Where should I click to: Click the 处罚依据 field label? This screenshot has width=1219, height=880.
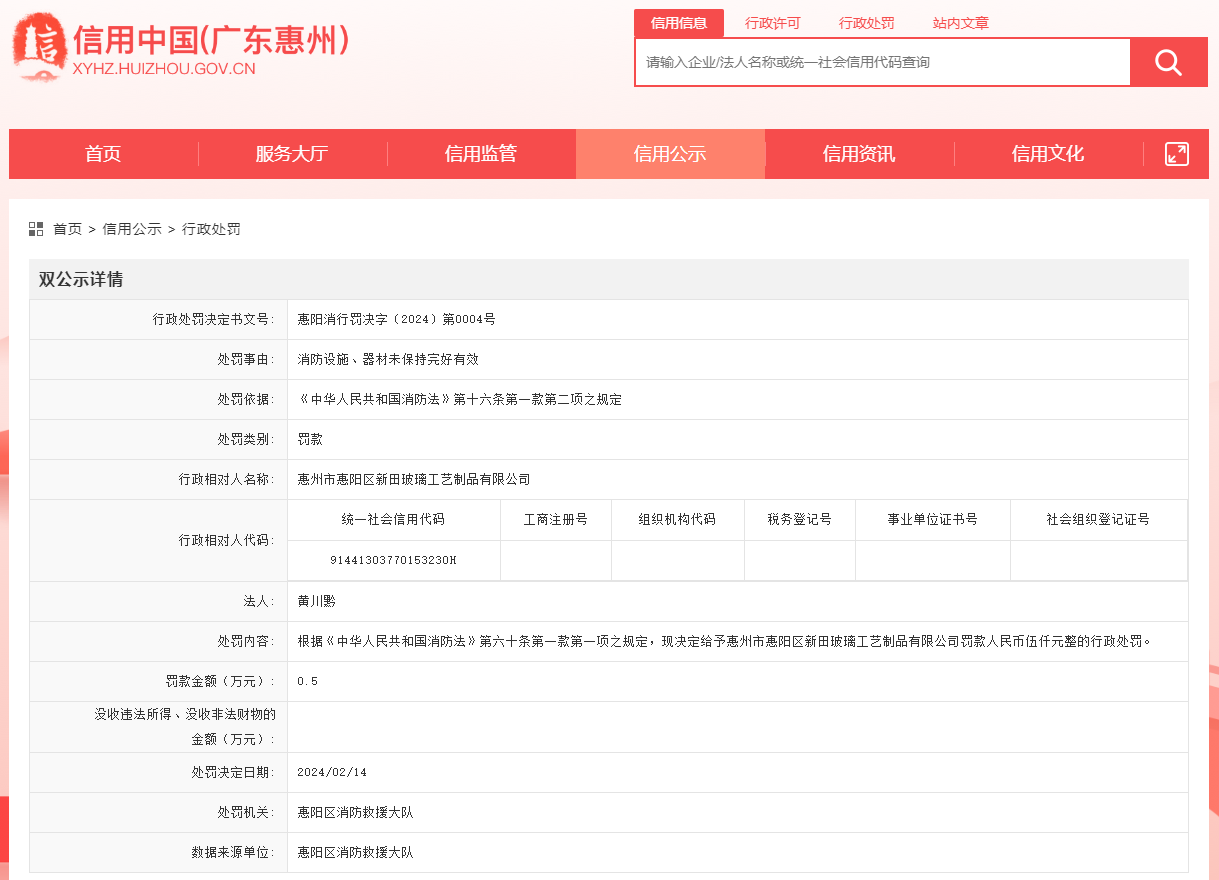tap(245, 399)
